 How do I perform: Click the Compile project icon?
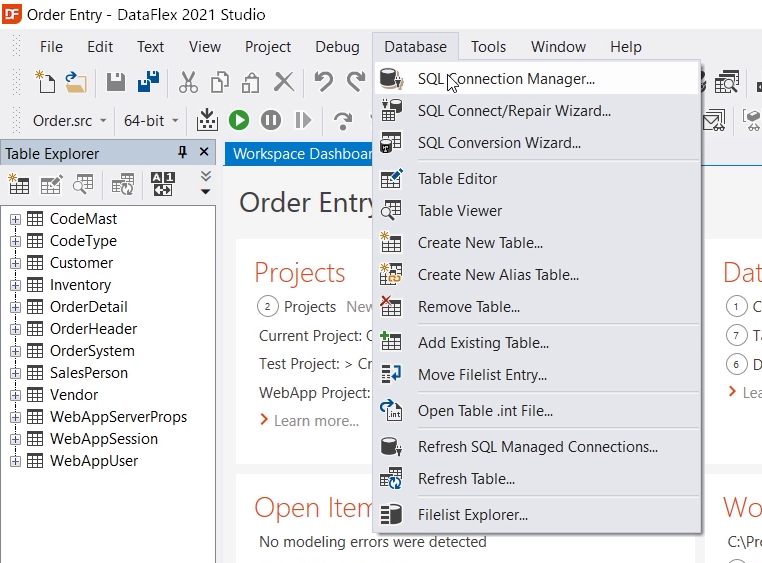click(x=207, y=121)
